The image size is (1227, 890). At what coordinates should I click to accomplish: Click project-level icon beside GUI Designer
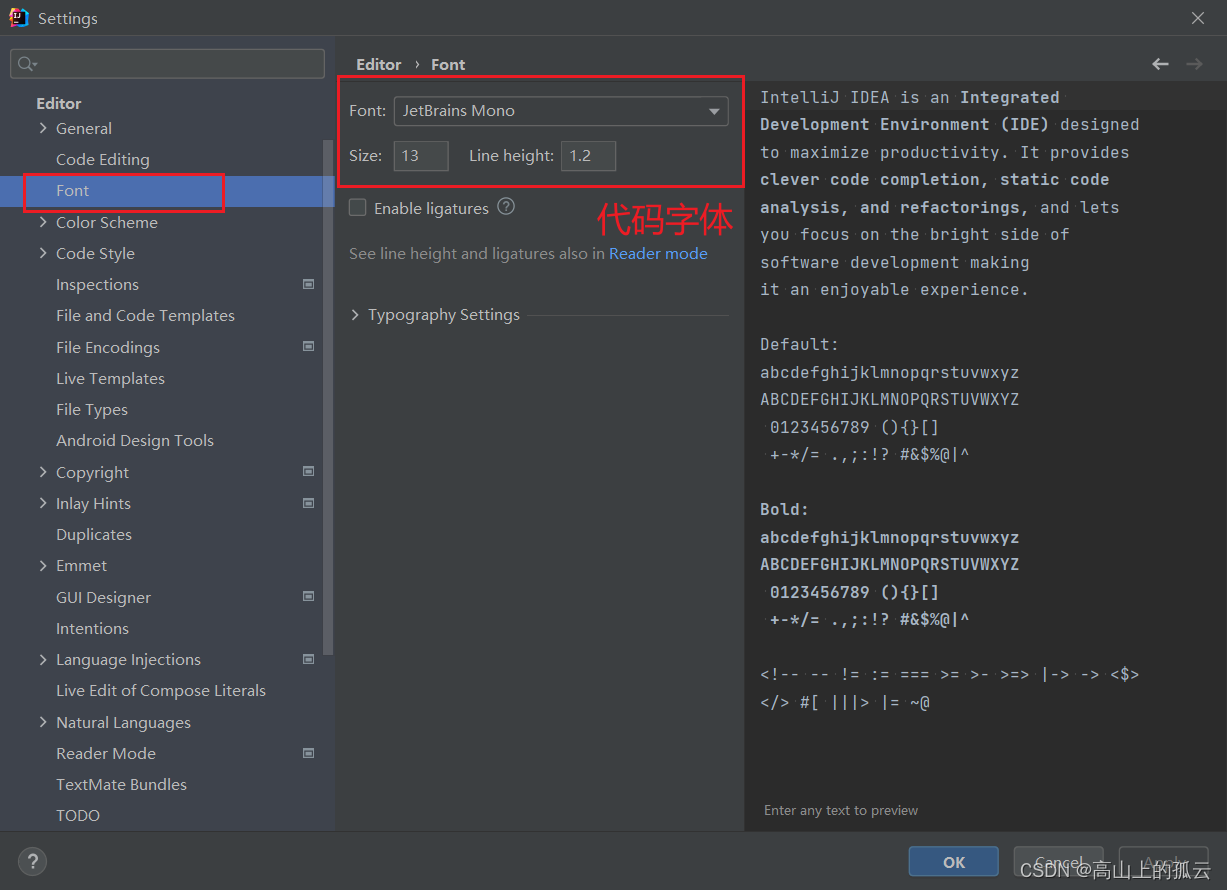click(309, 597)
